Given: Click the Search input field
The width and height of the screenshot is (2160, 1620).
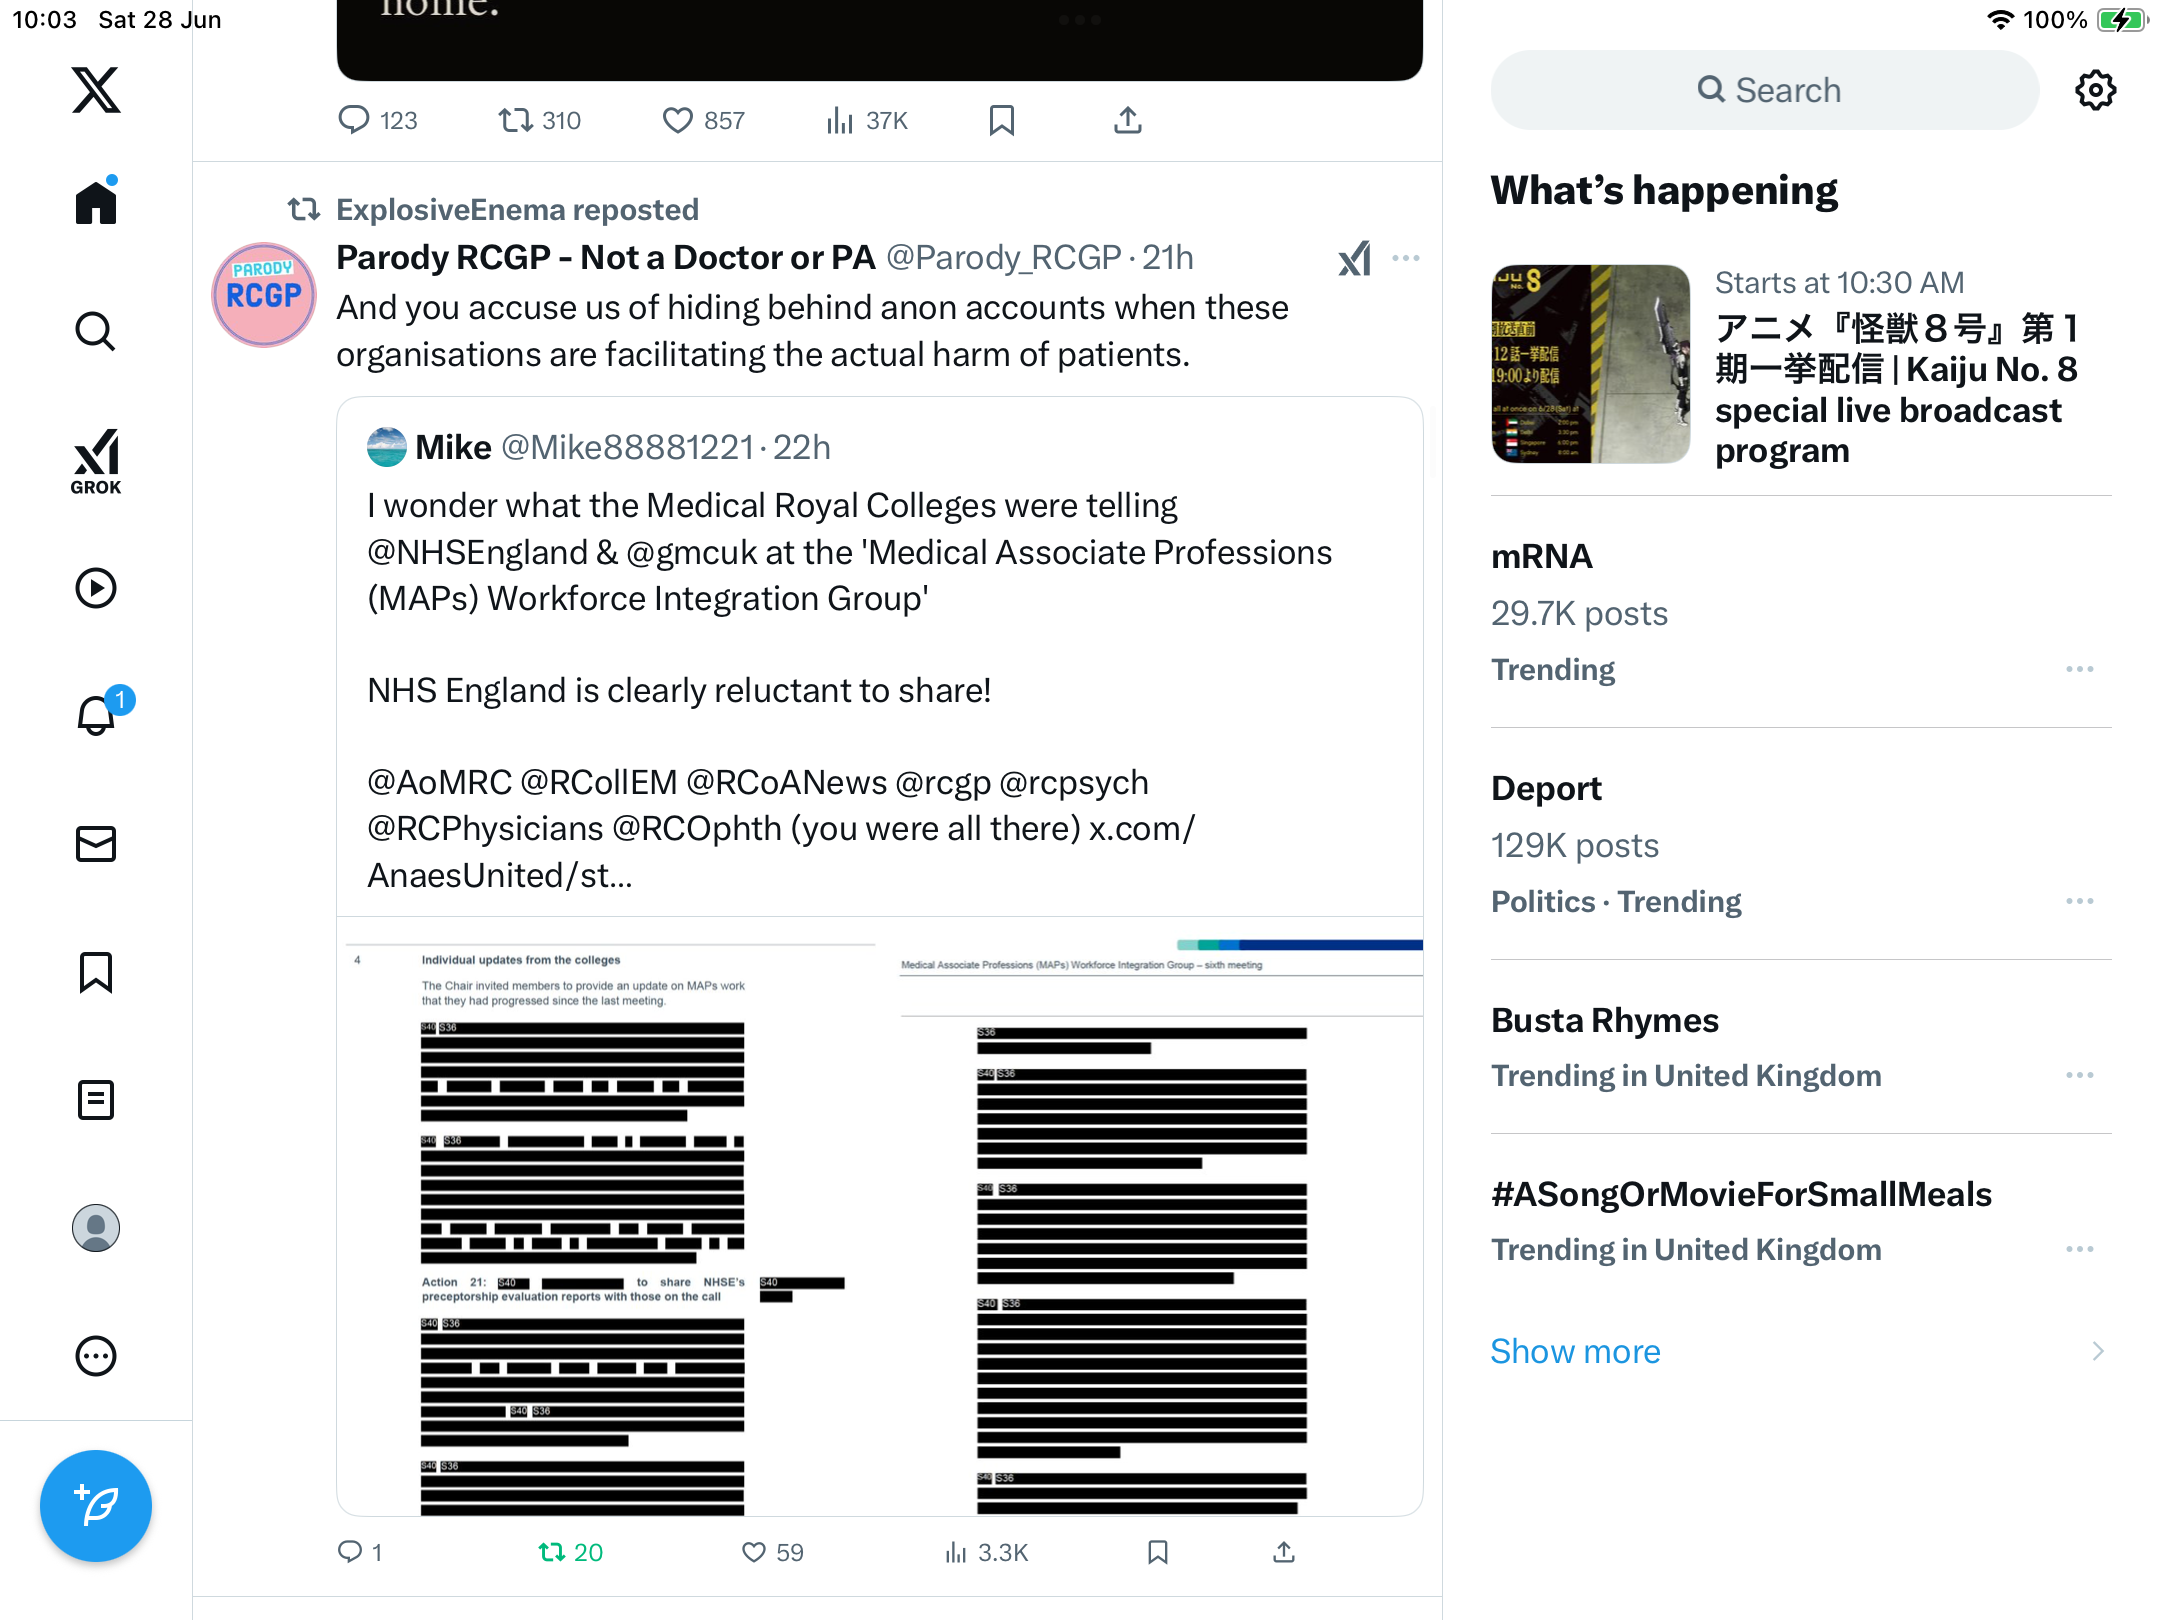Looking at the screenshot, I should pos(1765,90).
